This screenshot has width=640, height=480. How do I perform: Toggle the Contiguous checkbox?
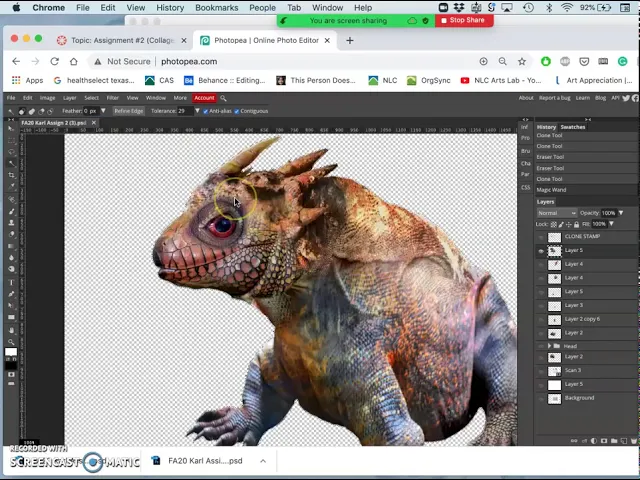(x=236, y=111)
